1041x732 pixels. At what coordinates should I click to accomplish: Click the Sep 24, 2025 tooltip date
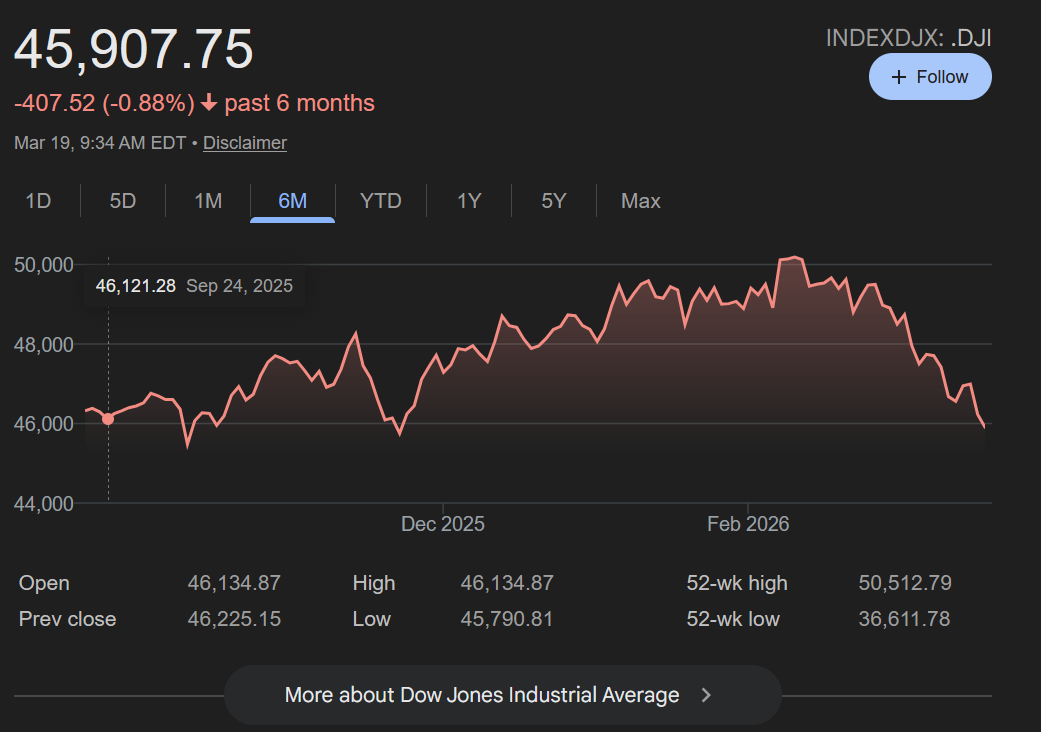(x=240, y=285)
